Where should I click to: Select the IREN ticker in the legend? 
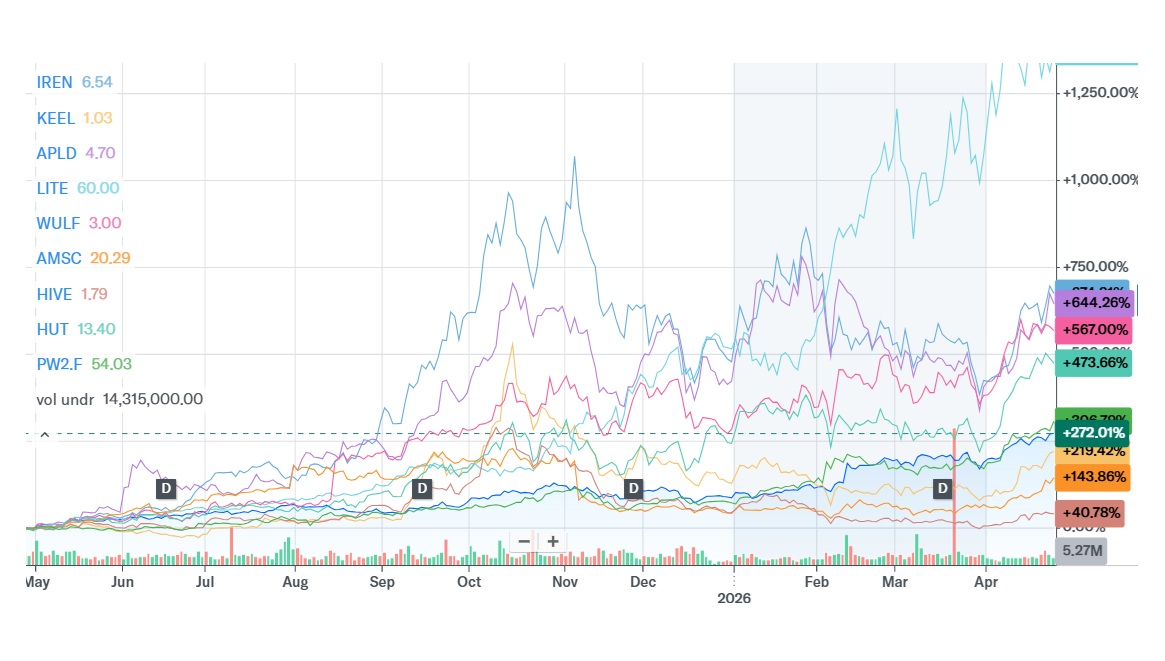point(54,82)
